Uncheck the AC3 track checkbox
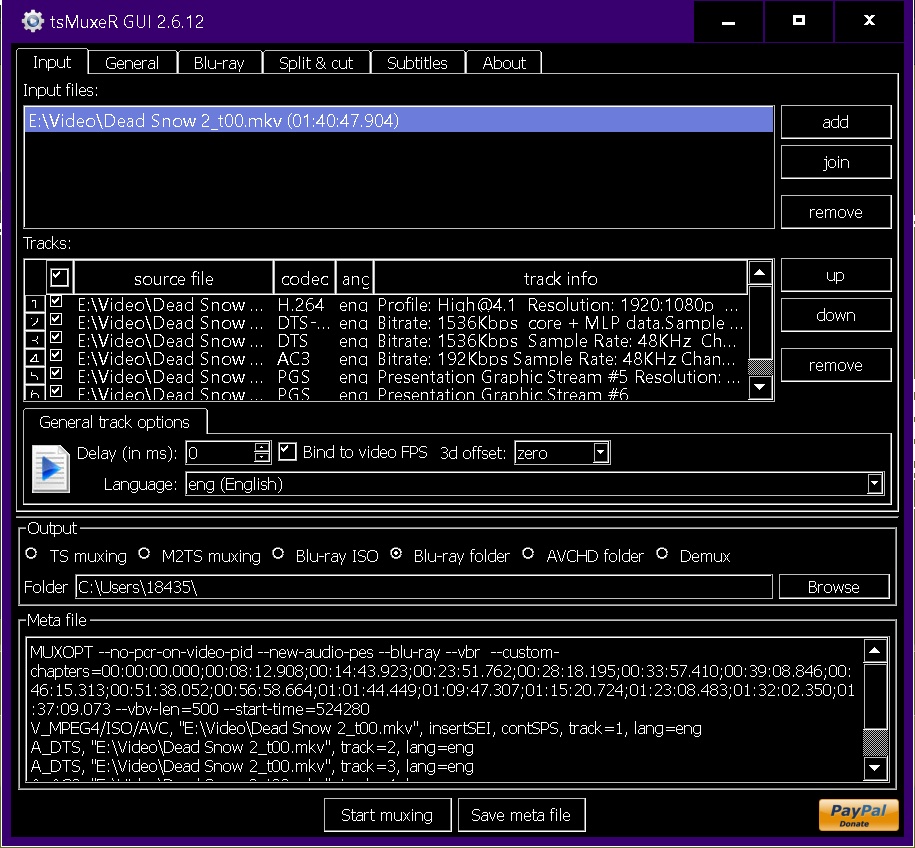The height and width of the screenshot is (848, 915). coord(56,355)
